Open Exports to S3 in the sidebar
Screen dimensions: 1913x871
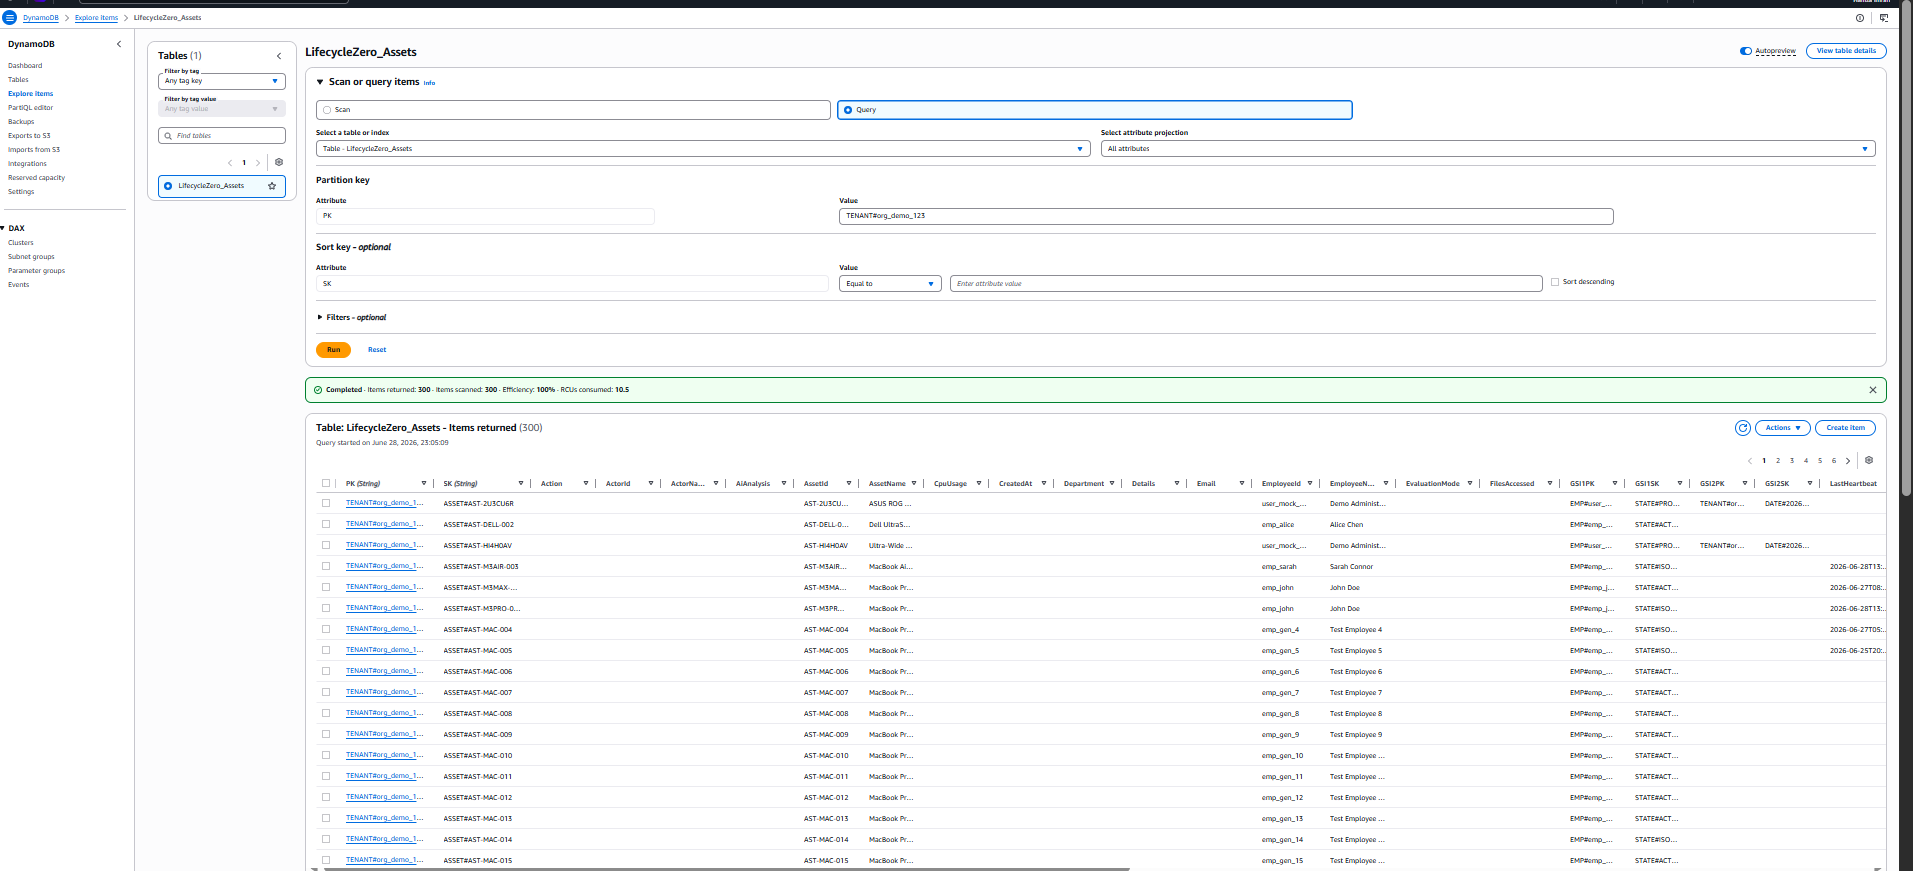pyautogui.click(x=29, y=136)
